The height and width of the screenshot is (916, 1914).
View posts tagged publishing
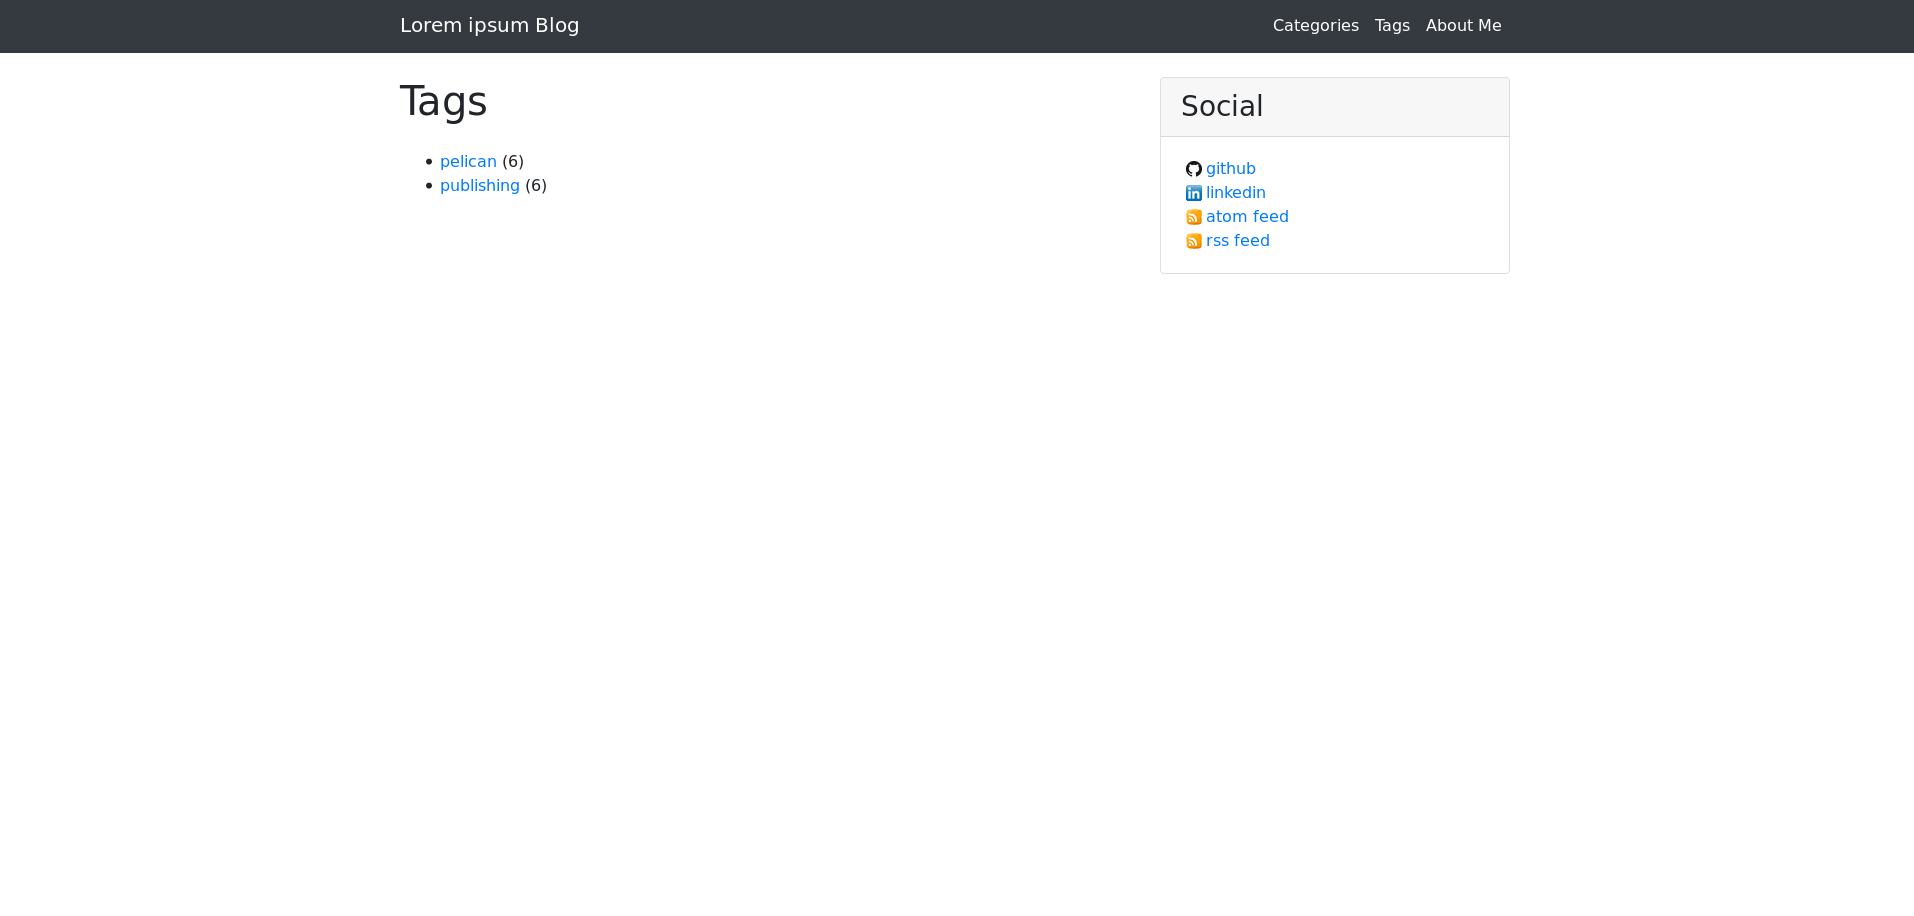click(479, 186)
